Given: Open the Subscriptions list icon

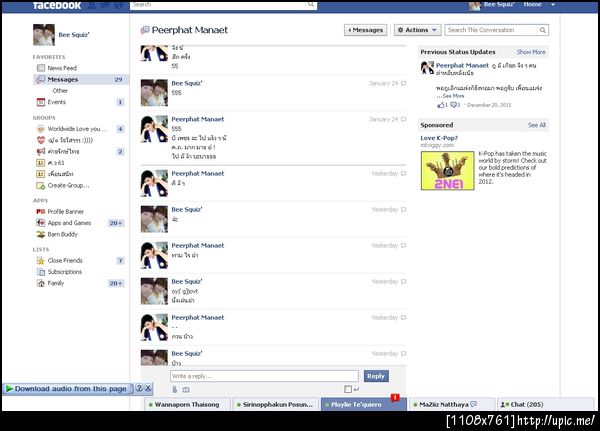Looking at the screenshot, I should click(x=41, y=272).
